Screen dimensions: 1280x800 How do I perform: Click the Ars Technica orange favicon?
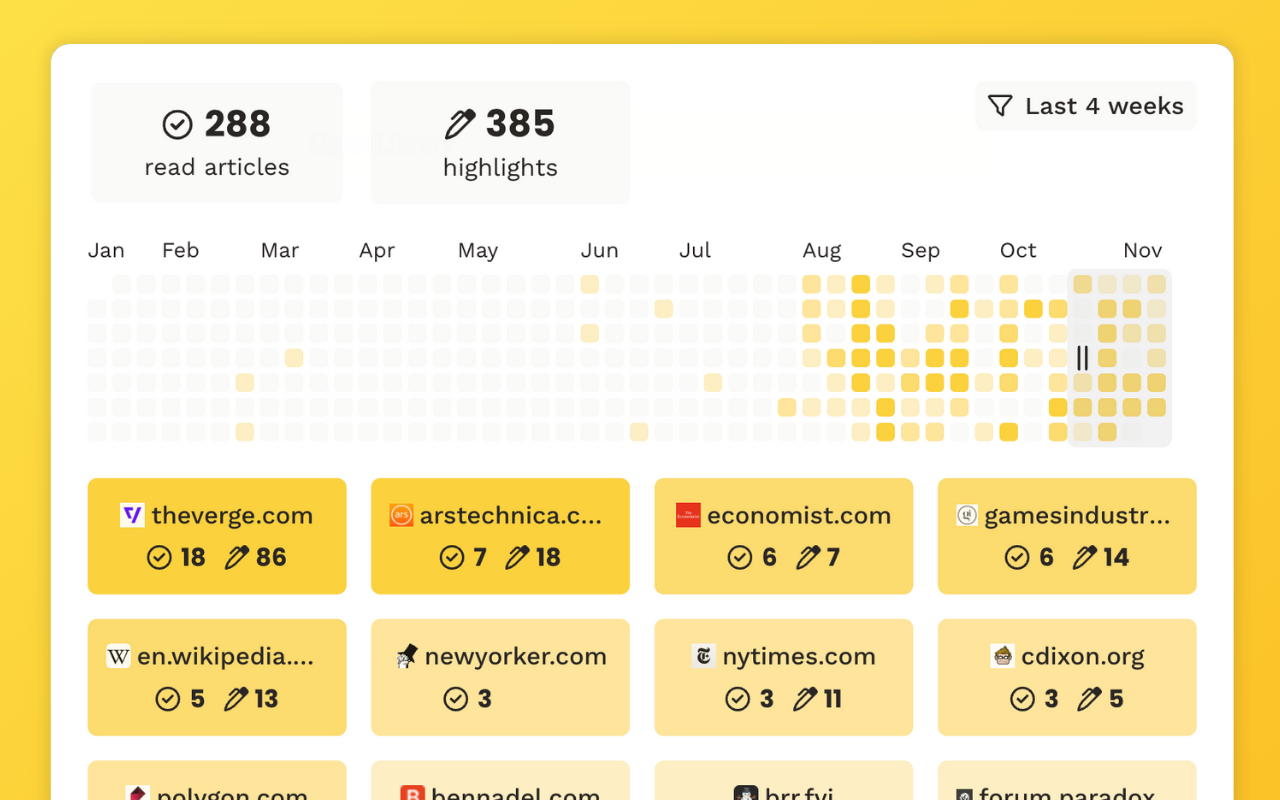(x=401, y=515)
